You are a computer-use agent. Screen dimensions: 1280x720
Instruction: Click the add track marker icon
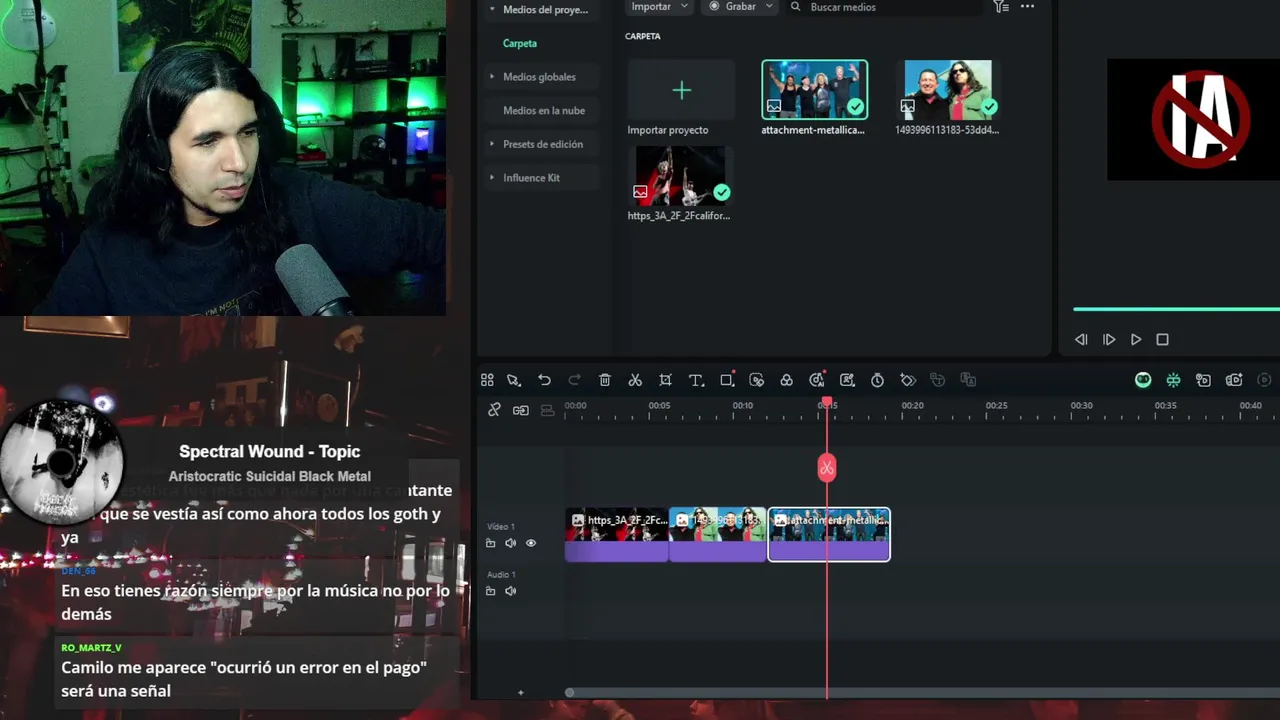point(1203,380)
